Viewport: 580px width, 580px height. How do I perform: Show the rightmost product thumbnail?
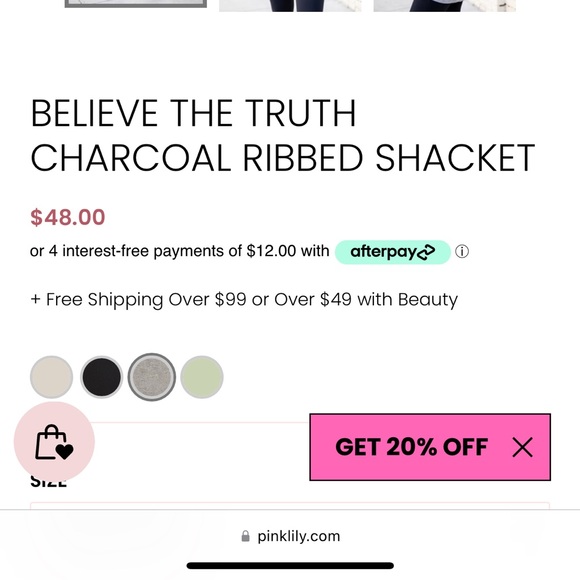click(x=445, y=6)
